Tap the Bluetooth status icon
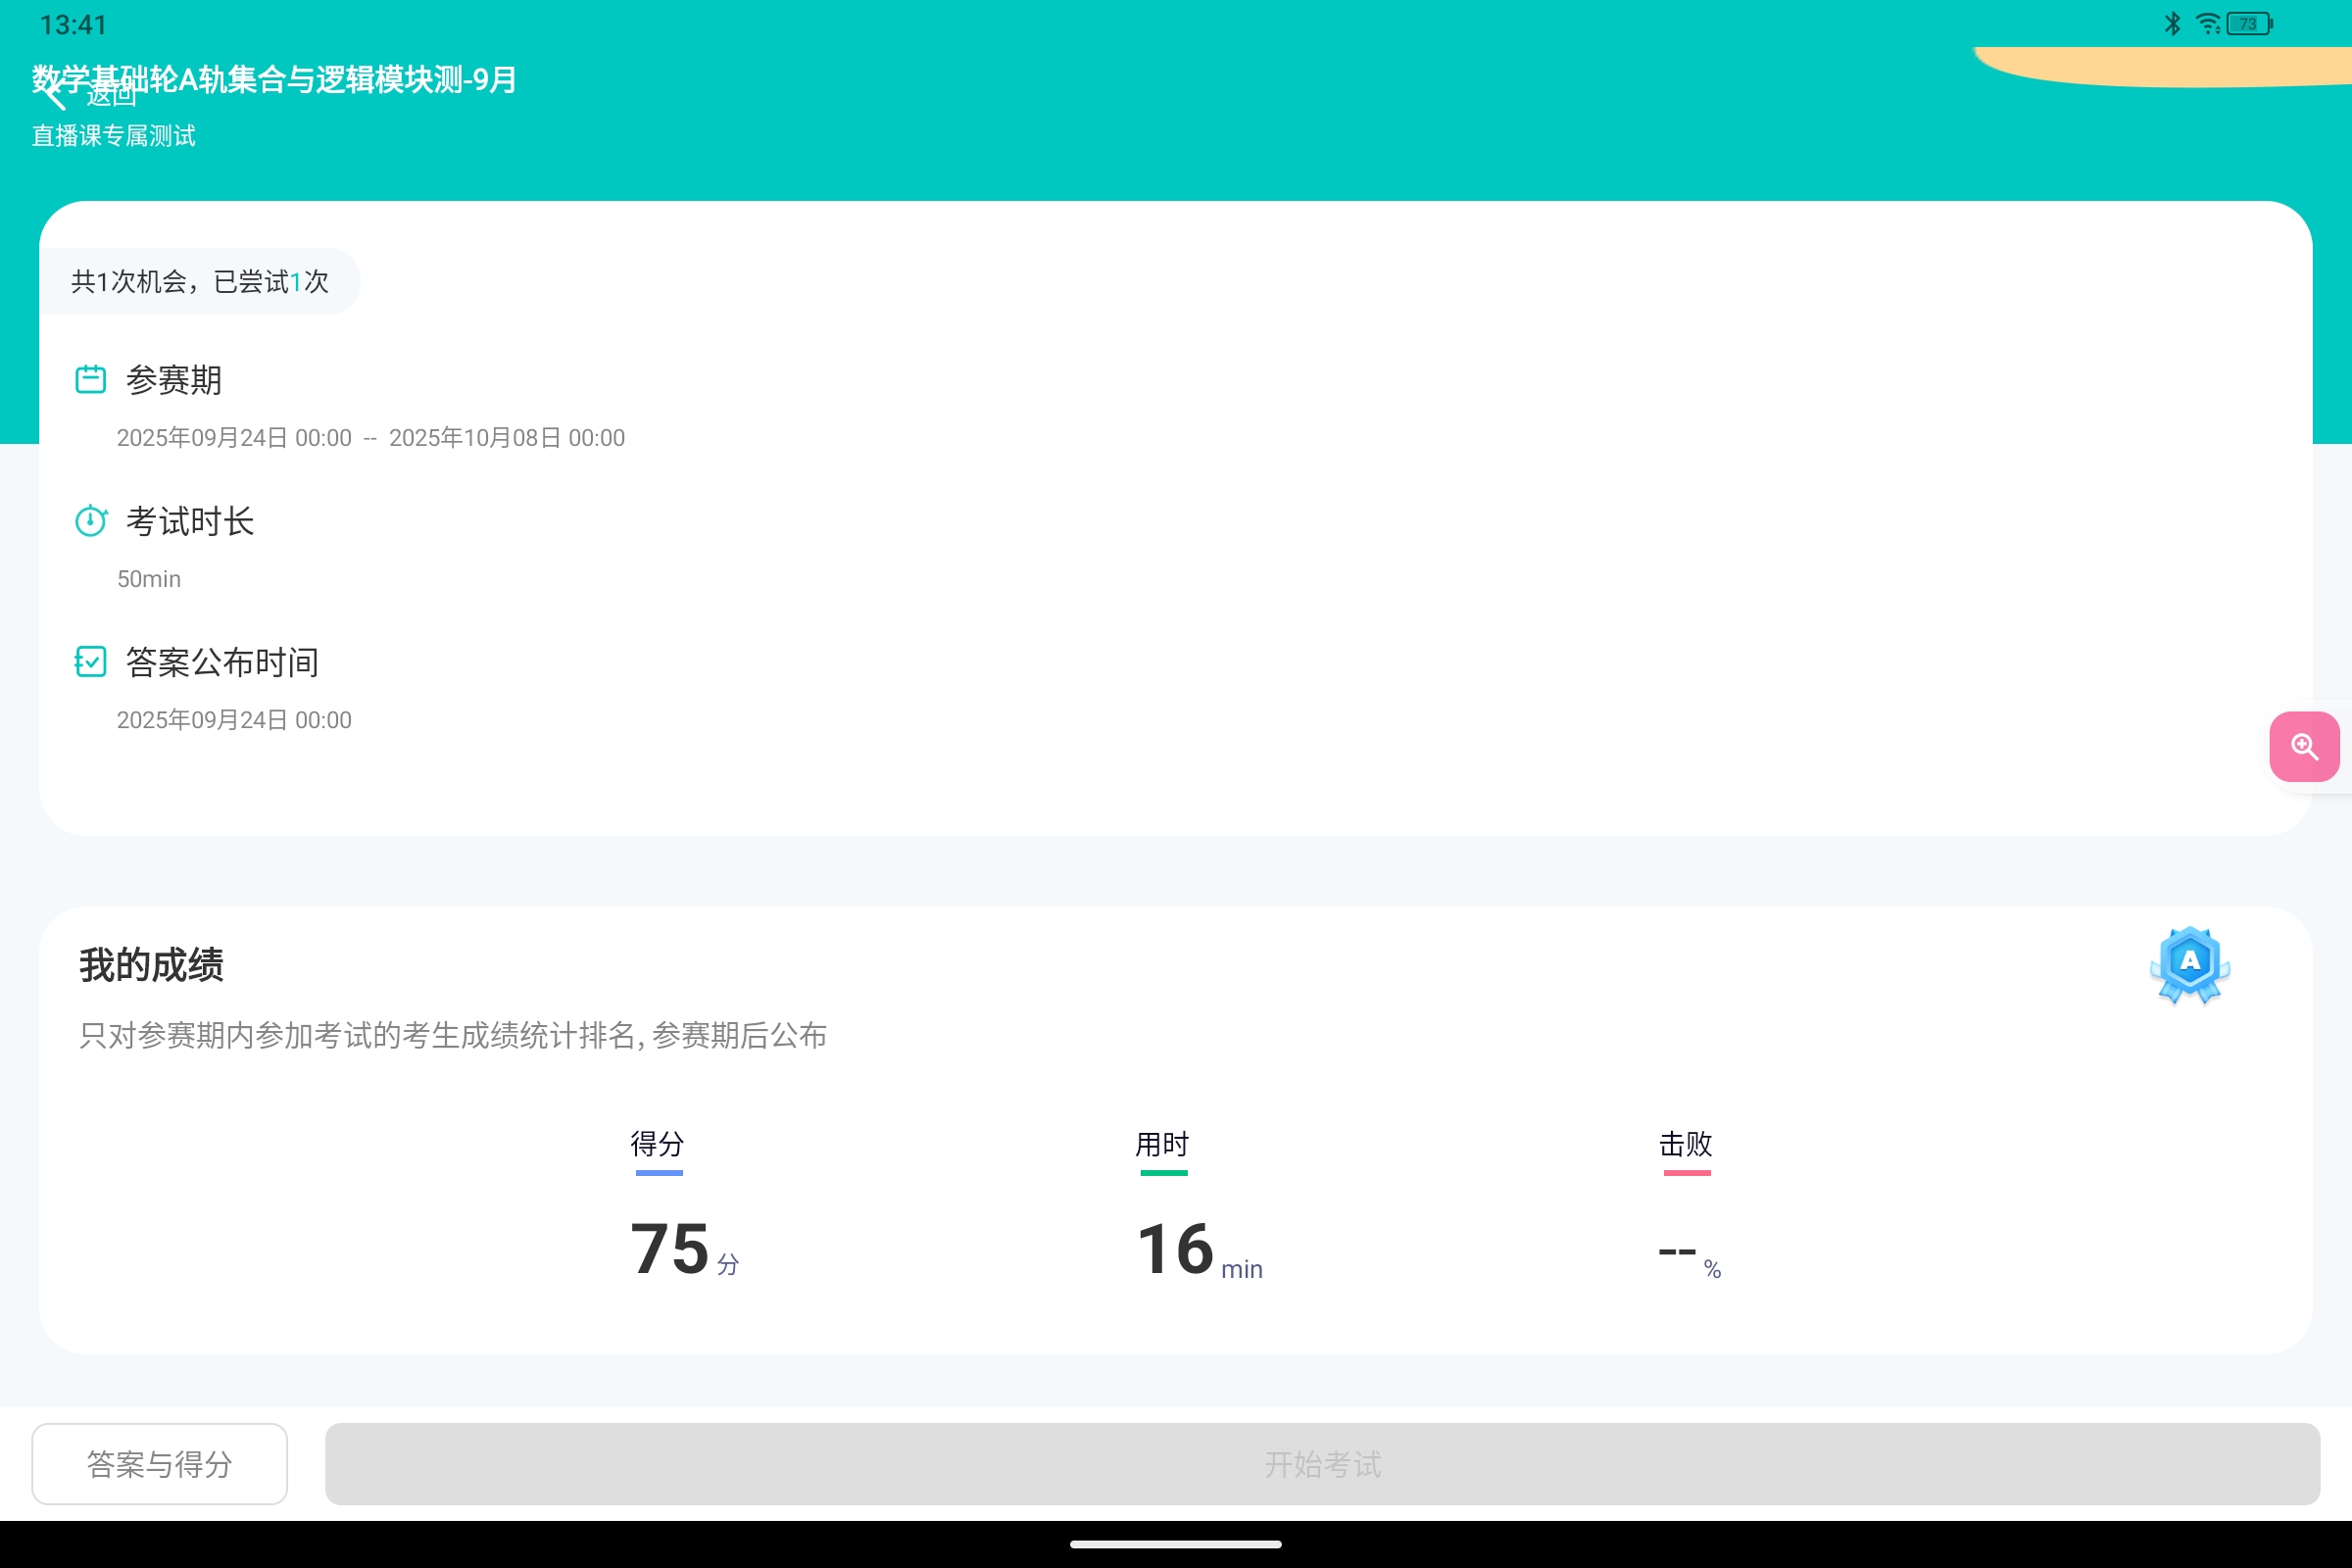The height and width of the screenshot is (1568, 2352). (2172, 23)
